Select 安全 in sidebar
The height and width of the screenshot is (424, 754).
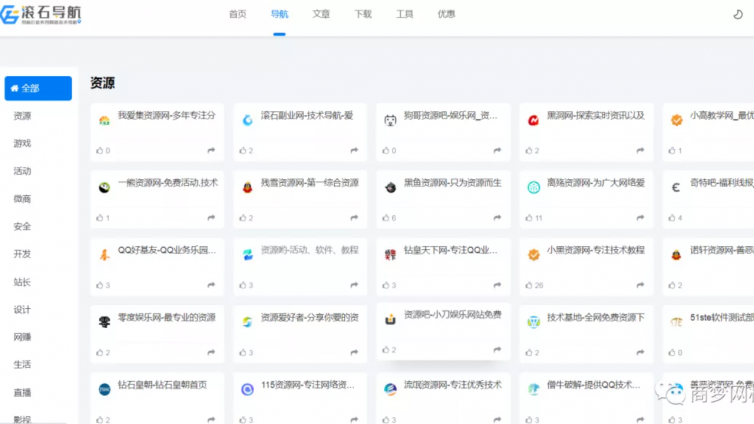[x=22, y=226]
